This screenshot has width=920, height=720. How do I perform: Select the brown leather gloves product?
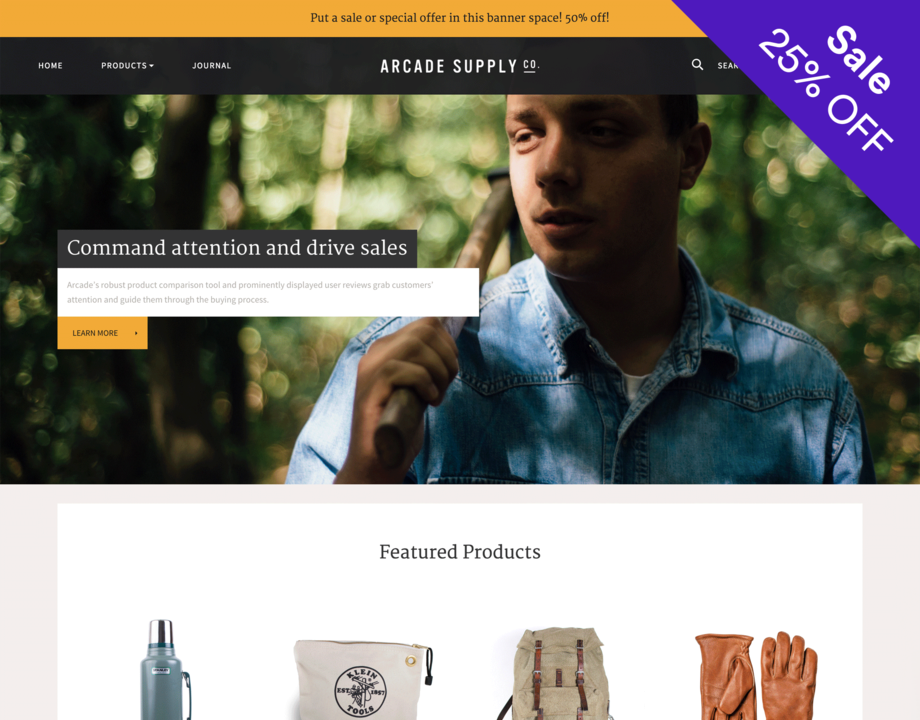click(x=756, y=676)
